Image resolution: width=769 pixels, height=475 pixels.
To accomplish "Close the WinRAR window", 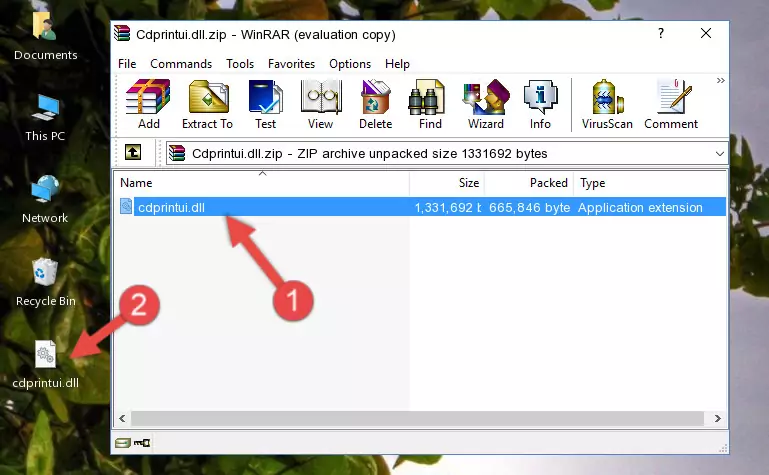I will pos(706,33).
